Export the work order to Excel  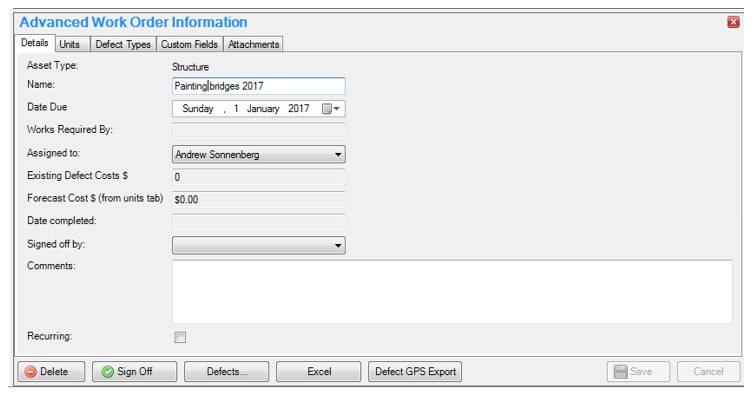pyautogui.click(x=318, y=371)
